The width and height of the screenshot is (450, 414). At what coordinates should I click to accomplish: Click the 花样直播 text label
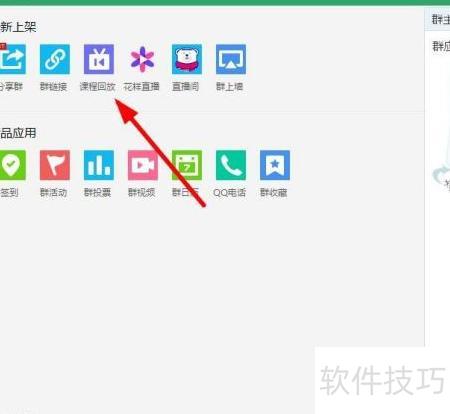141,87
